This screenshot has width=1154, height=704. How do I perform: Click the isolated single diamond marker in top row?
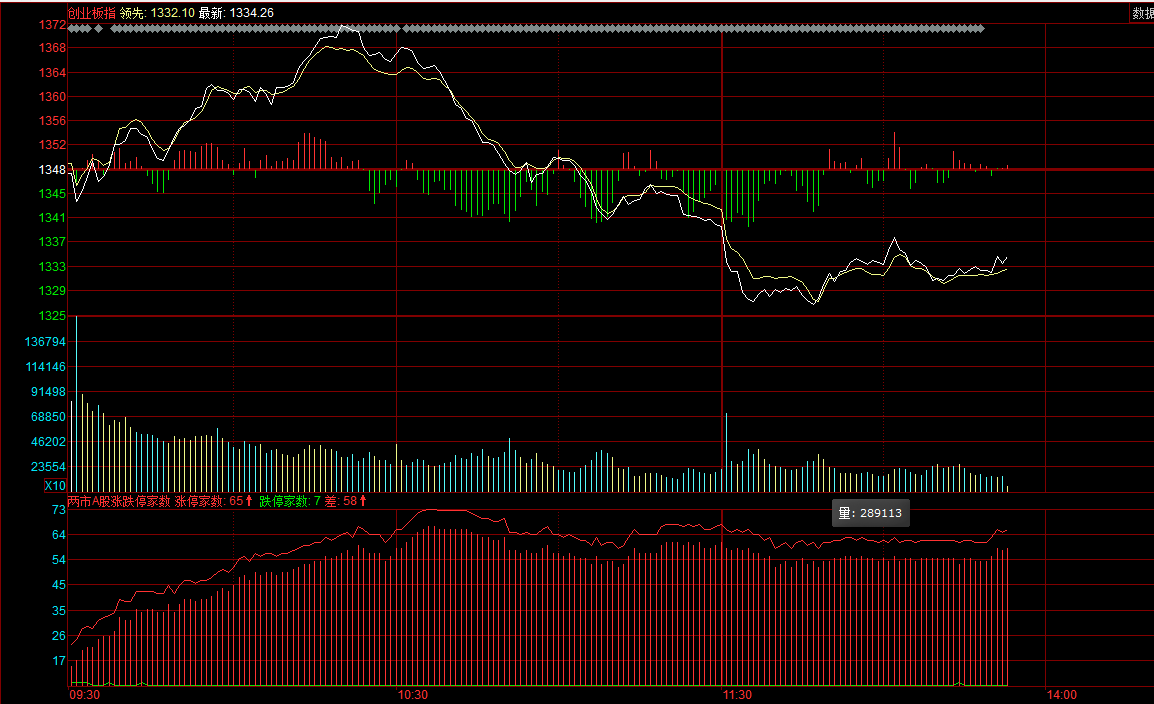[98, 28]
